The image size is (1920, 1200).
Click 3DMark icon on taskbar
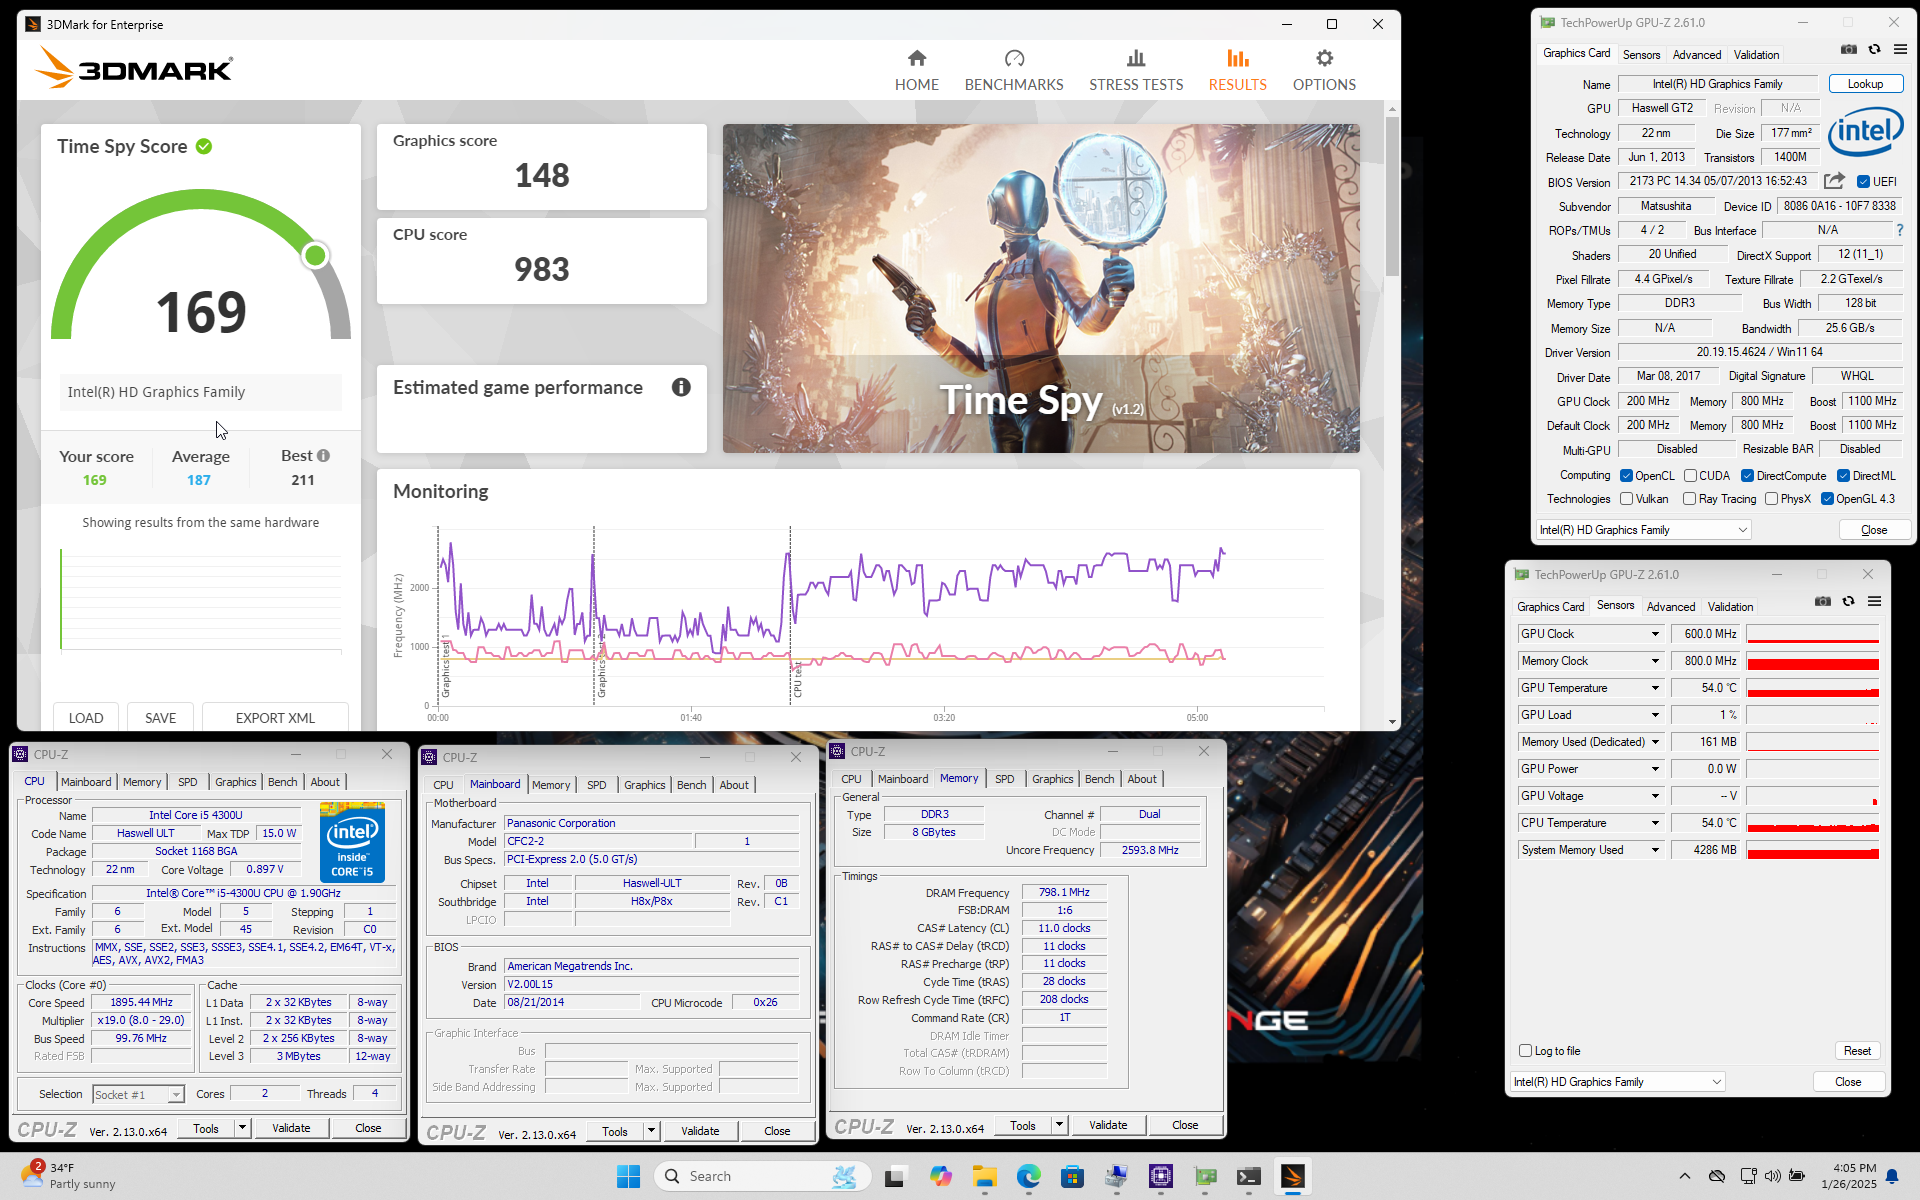tap(1292, 1176)
